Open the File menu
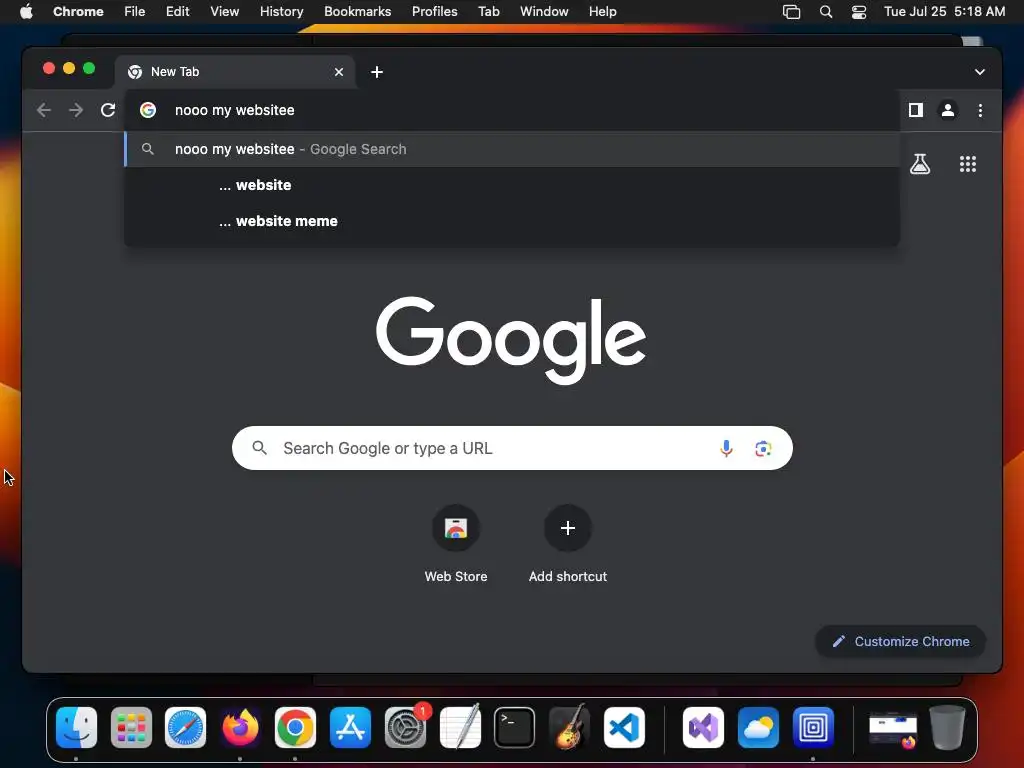This screenshot has height=768, width=1024. [x=135, y=12]
